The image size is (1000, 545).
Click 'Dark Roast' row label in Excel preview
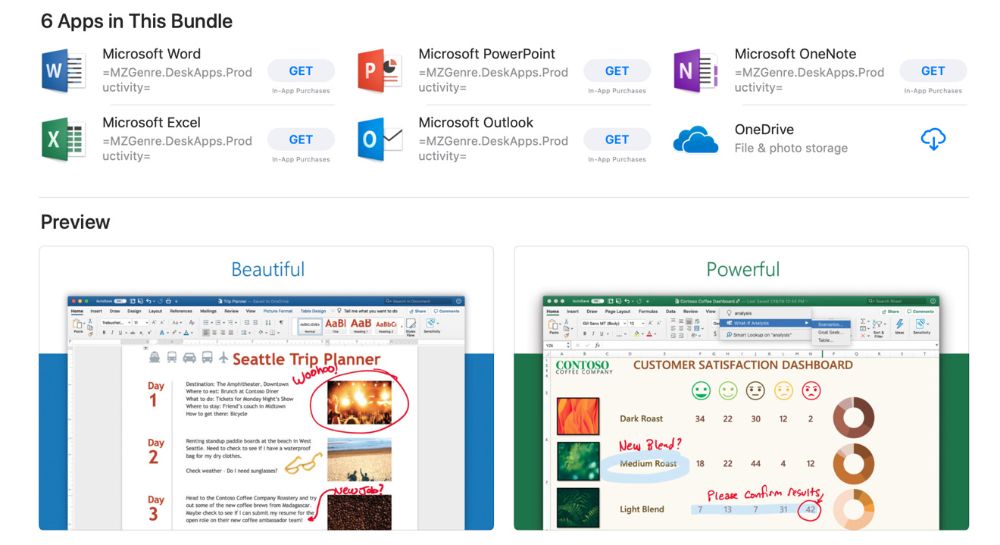click(x=641, y=419)
